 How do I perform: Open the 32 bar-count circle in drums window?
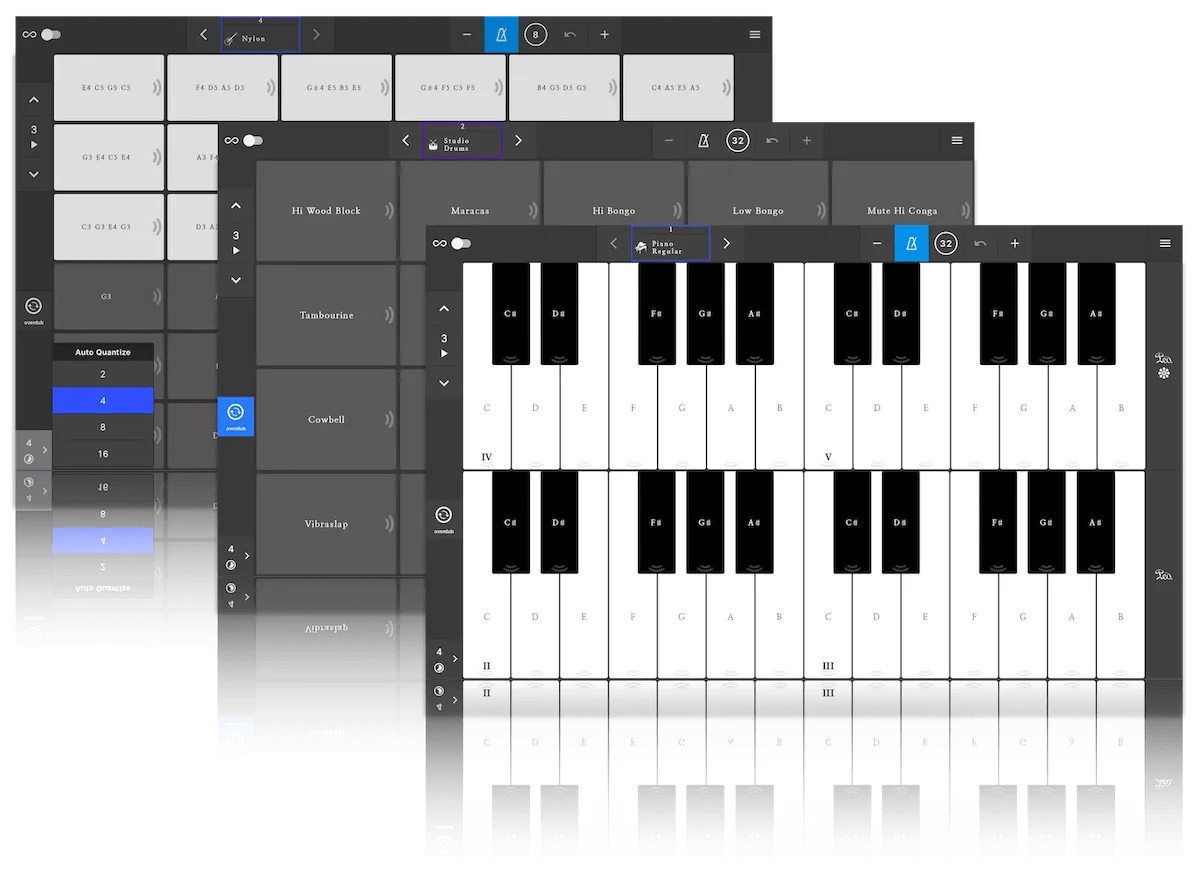(x=737, y=141)
